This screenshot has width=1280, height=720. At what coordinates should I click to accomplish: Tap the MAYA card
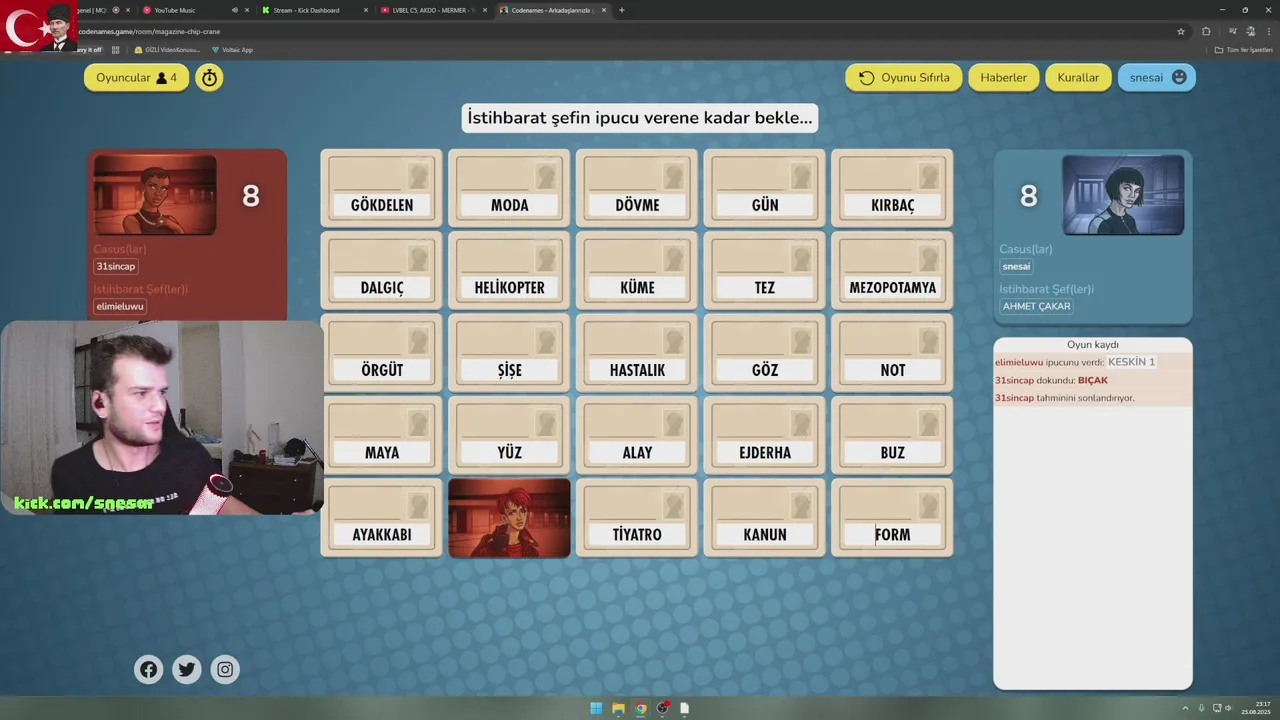381,435
